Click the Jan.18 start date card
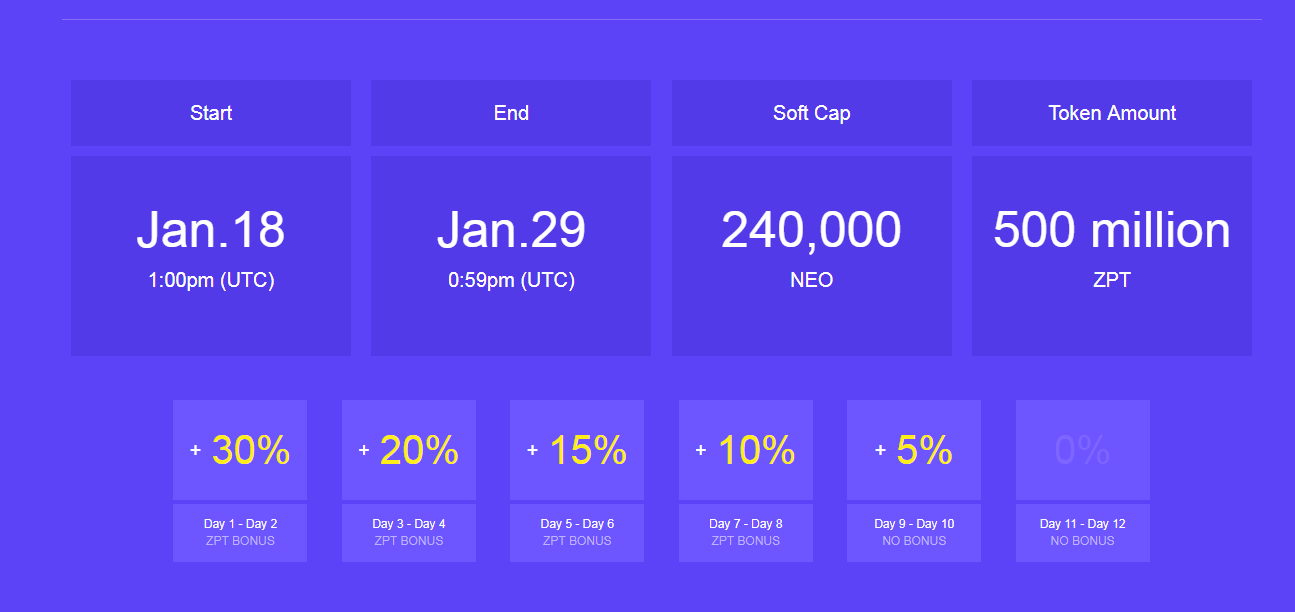Screen dimensions: 1295x612 coord(211,256)
